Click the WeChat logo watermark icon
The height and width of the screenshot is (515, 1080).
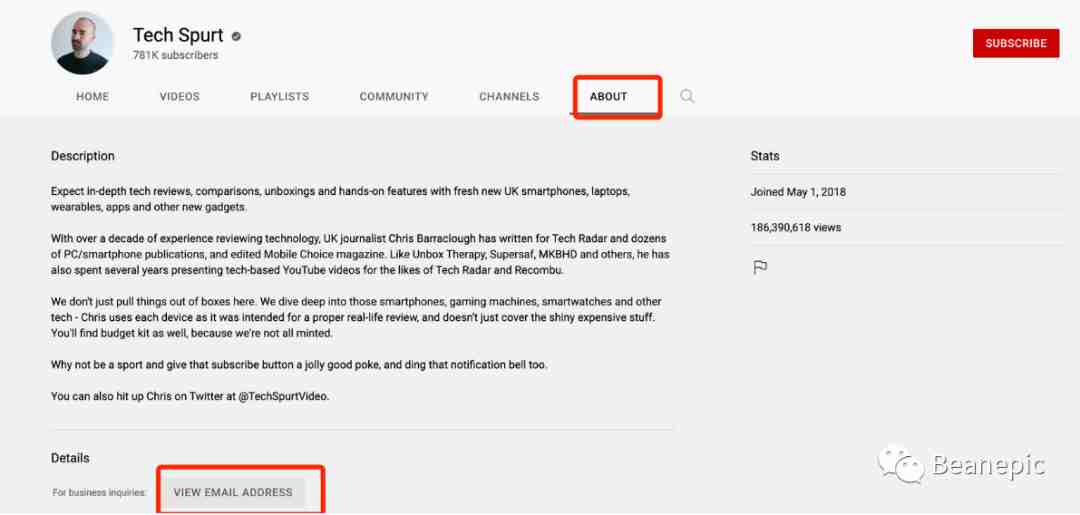[x=901, y=463]
